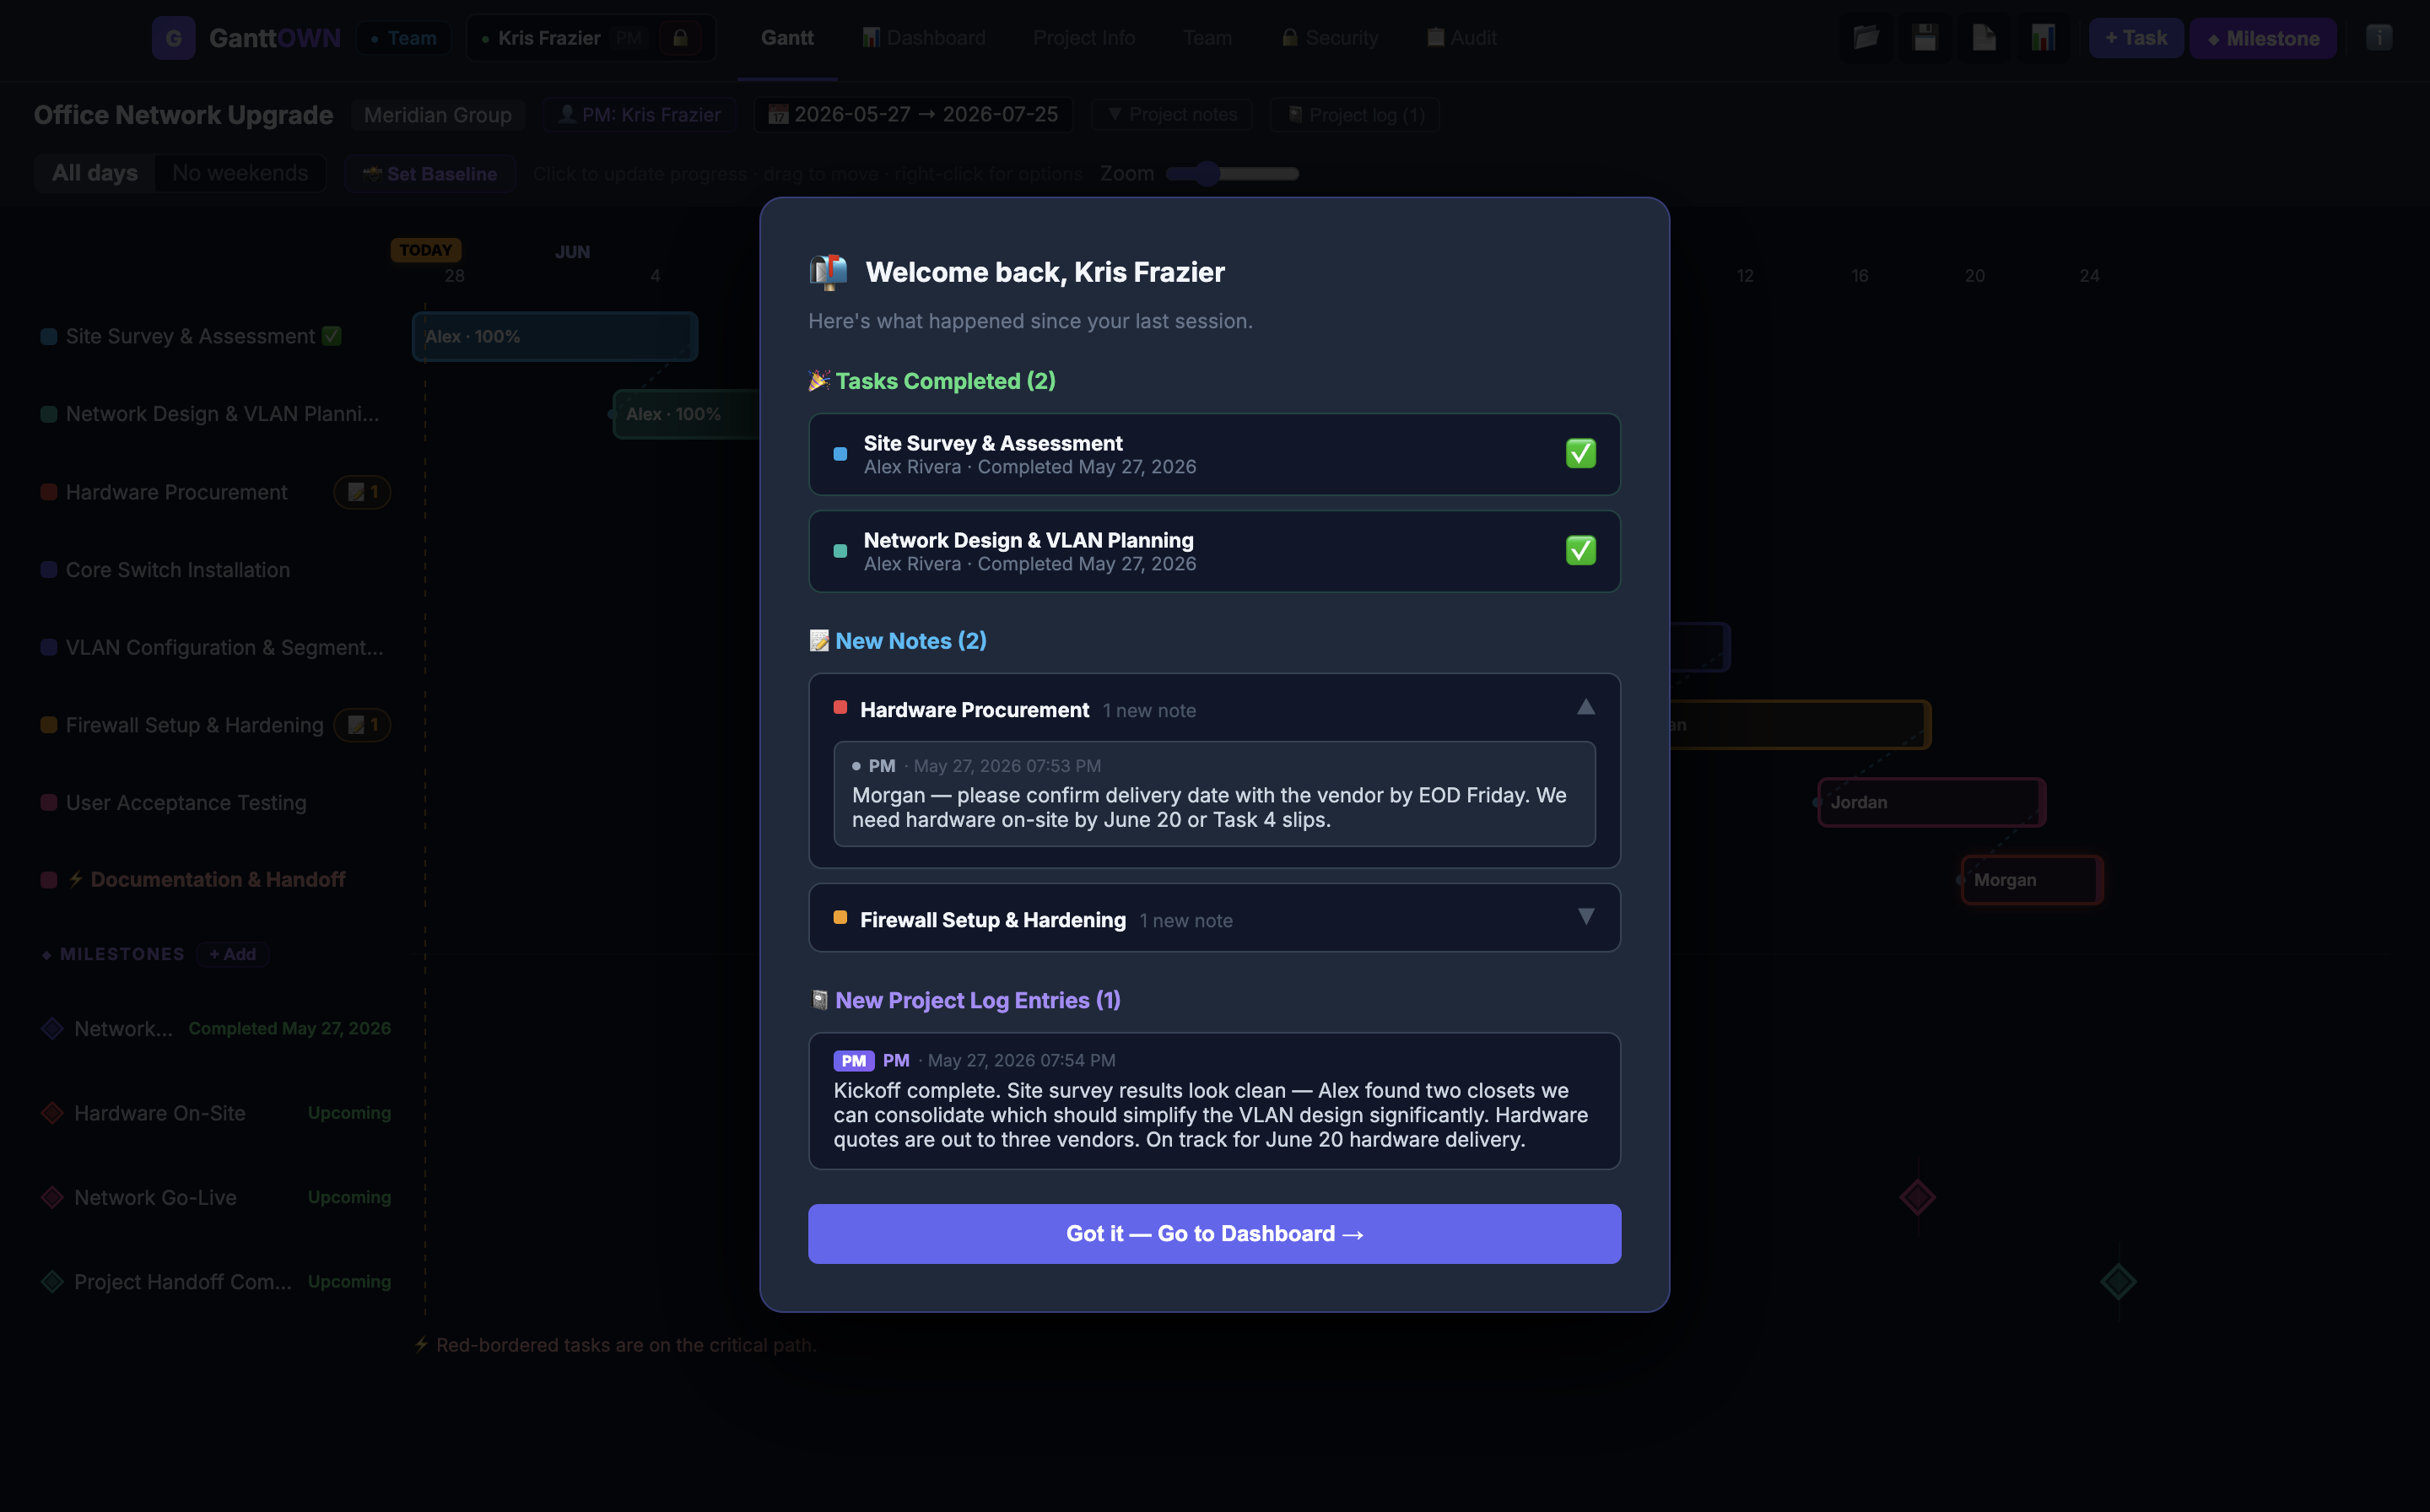Open the info icon in the top bar
The width and height of the screenshot is (2430, 1512).
pos(2379,38)
